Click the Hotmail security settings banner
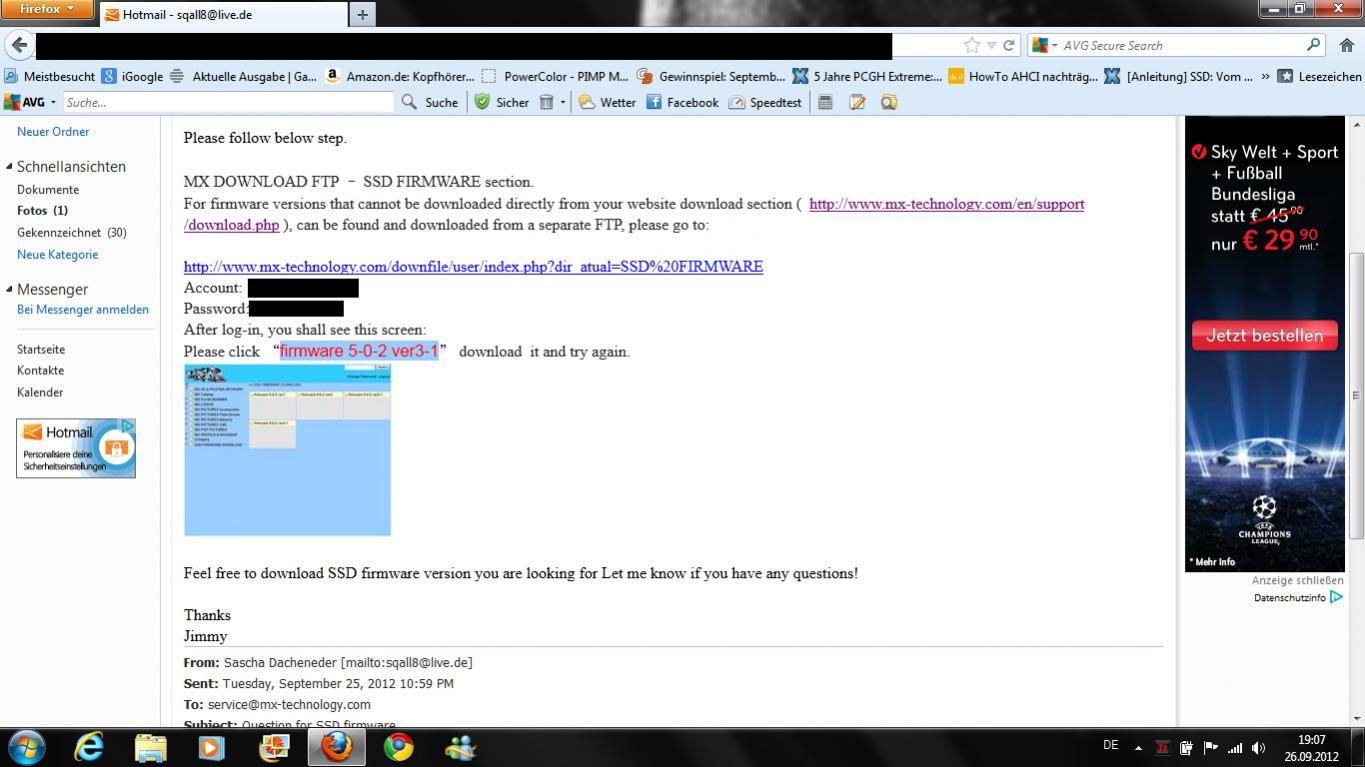This screenshot has width=1365, height=767. point(76,448)
